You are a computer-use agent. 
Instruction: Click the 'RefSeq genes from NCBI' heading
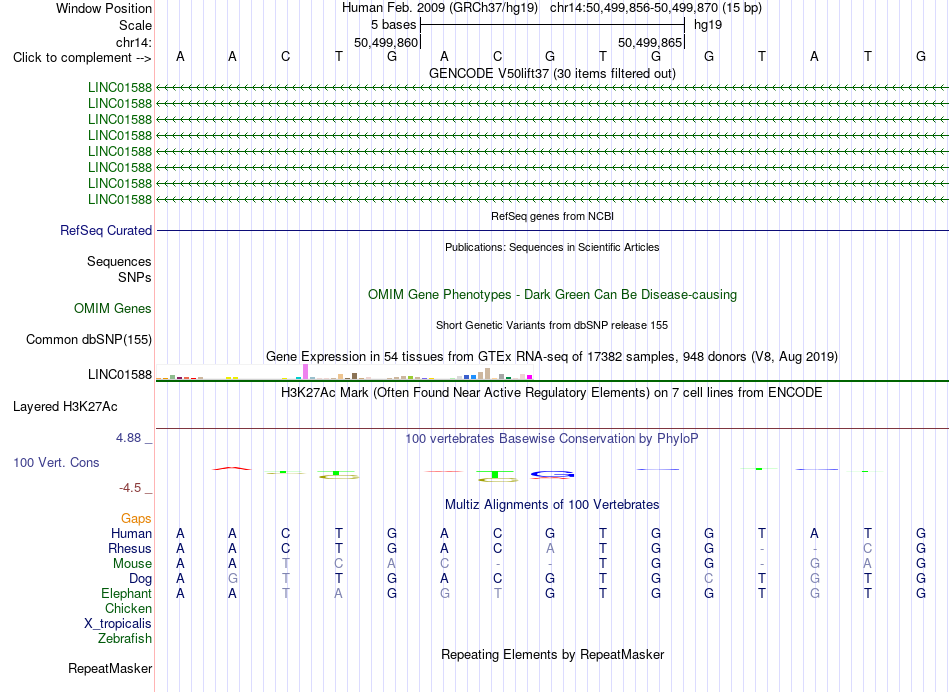pos(552,216)
